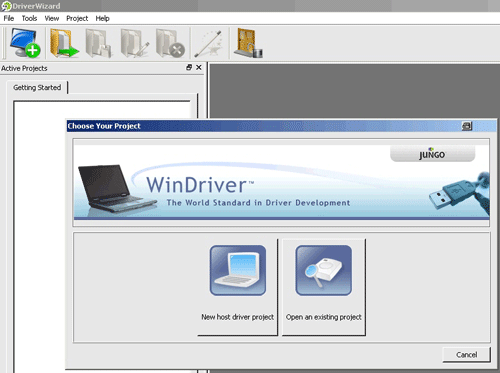Click the Save project toolbar icon
Viewport: 500px width, 373px height.
pos(99,43)
